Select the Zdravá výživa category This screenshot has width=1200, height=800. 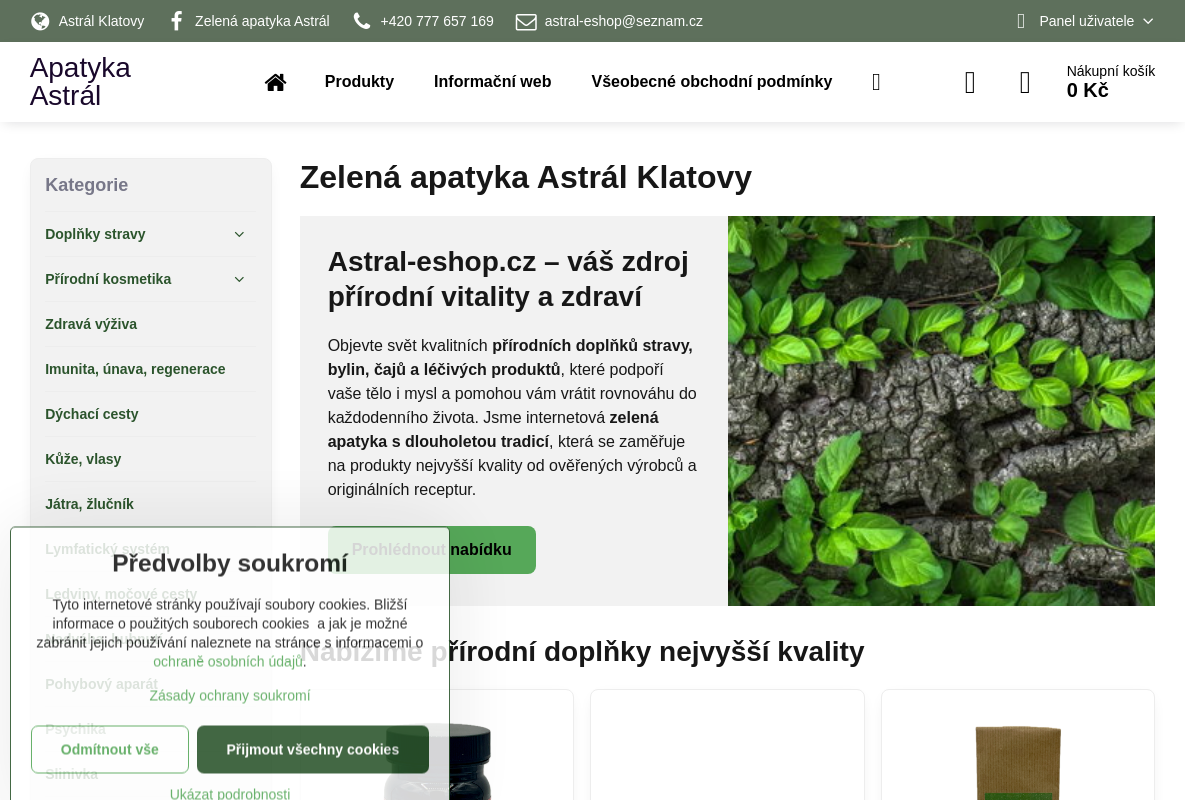[x=91, y=324]
